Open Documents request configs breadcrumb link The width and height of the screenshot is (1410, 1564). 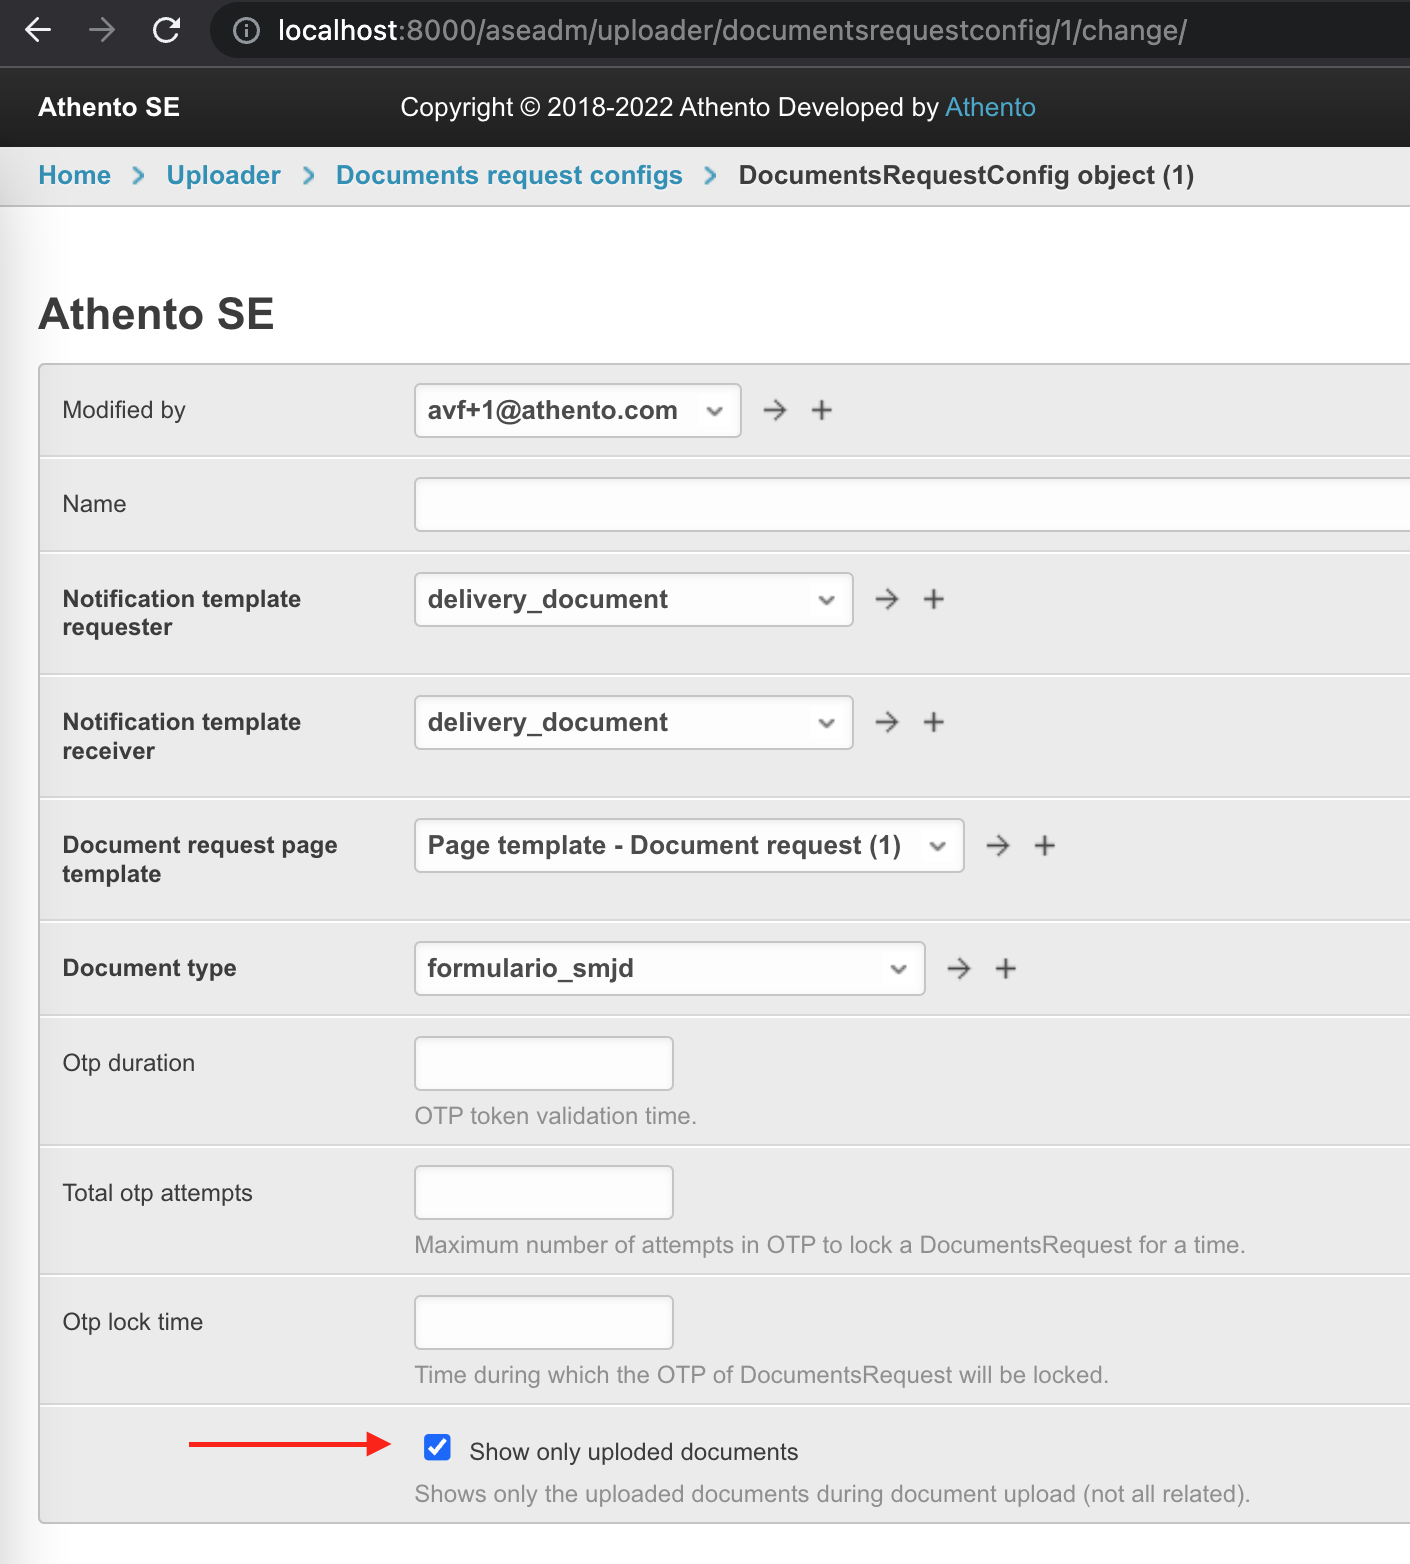(509, 175)
